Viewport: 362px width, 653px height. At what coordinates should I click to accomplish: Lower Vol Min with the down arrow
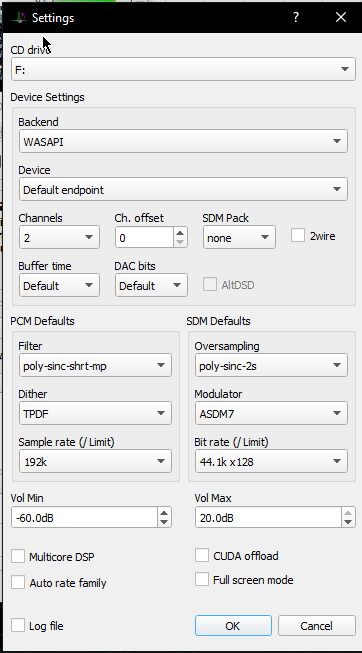click(164, 522)
